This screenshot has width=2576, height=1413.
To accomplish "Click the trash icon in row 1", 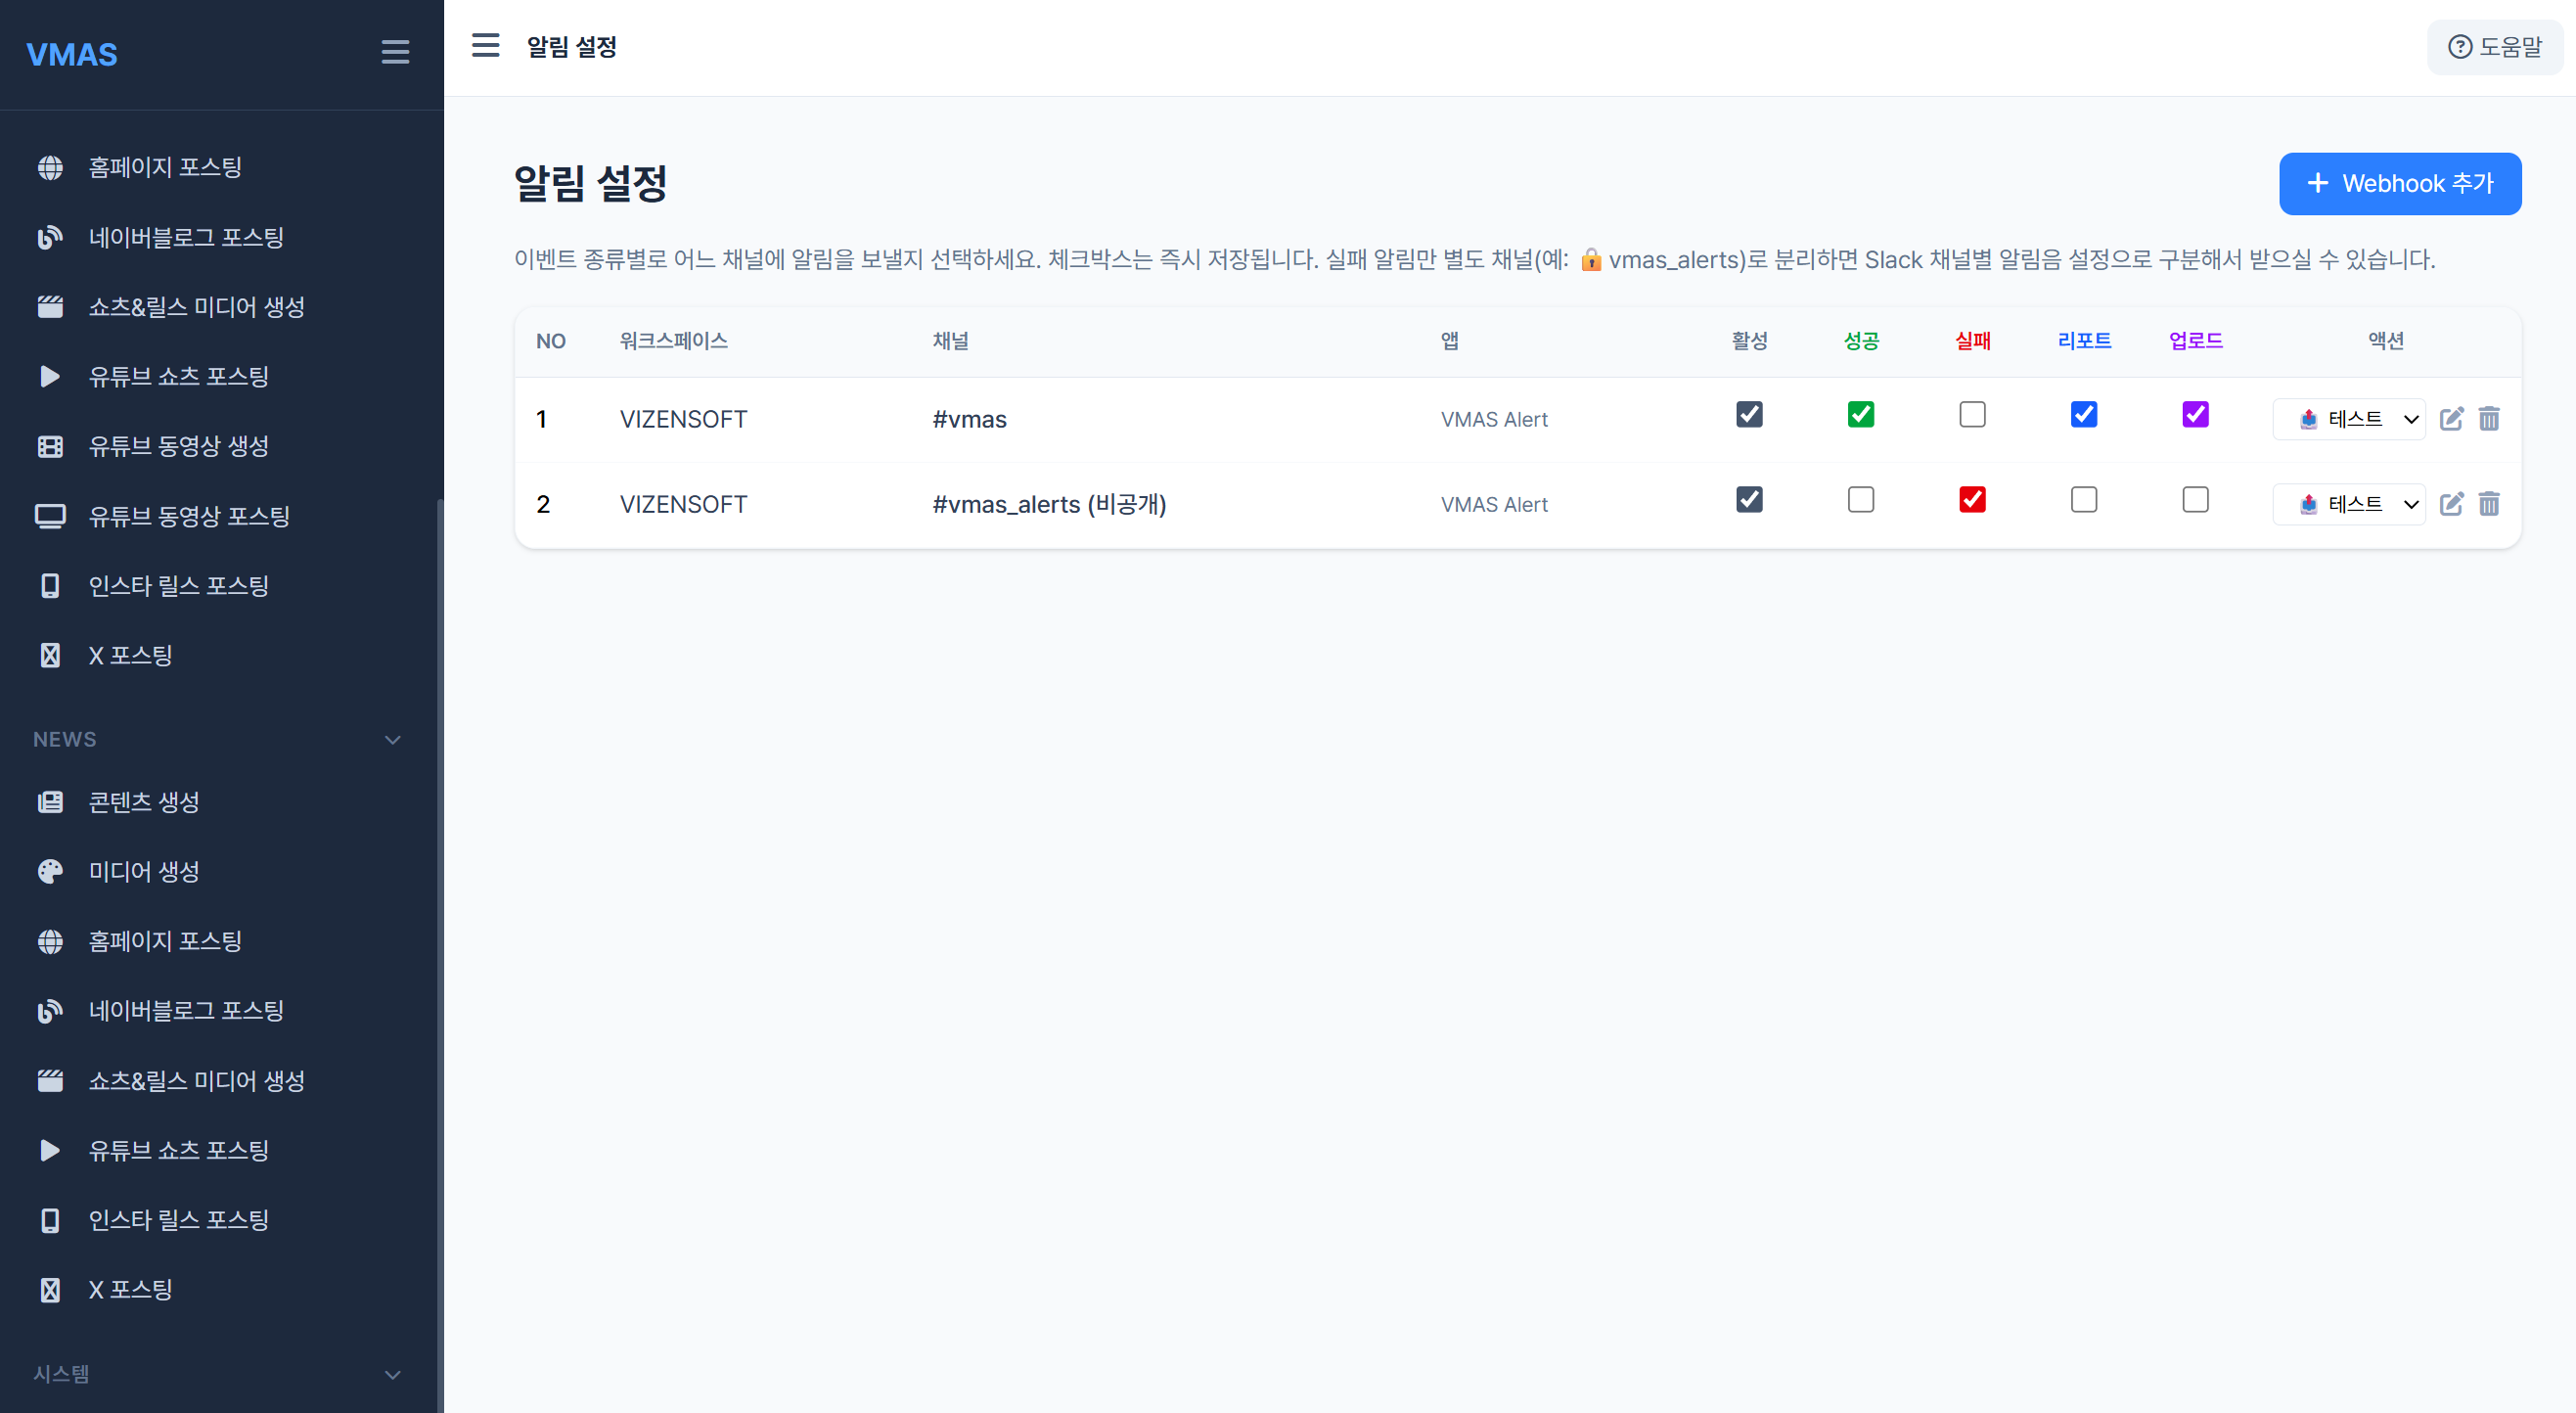I will coord(2489,419).
